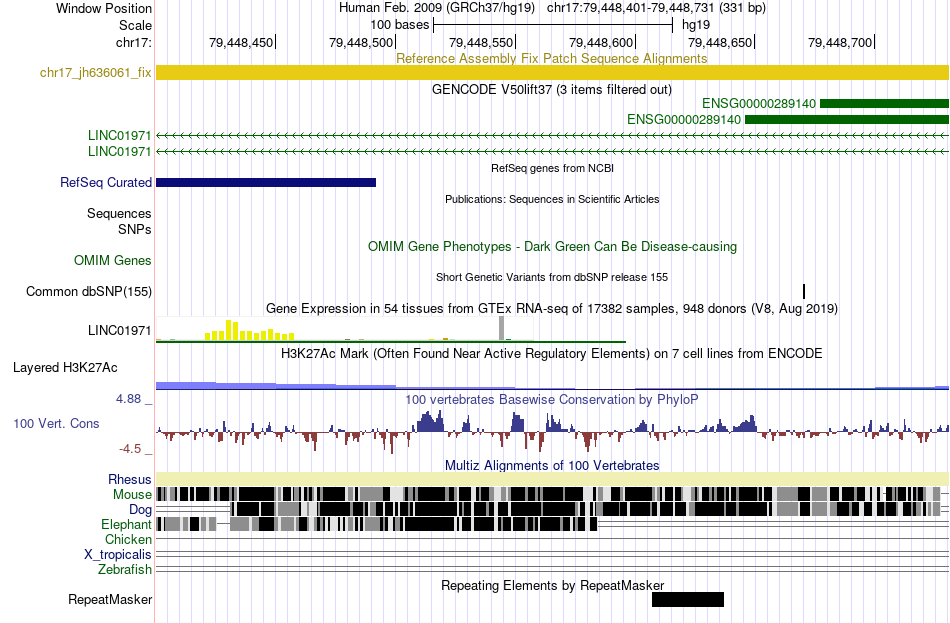Click the Rhesus alignment row label
The width and height of the screenshot is (950, 623).
(130, 479)
